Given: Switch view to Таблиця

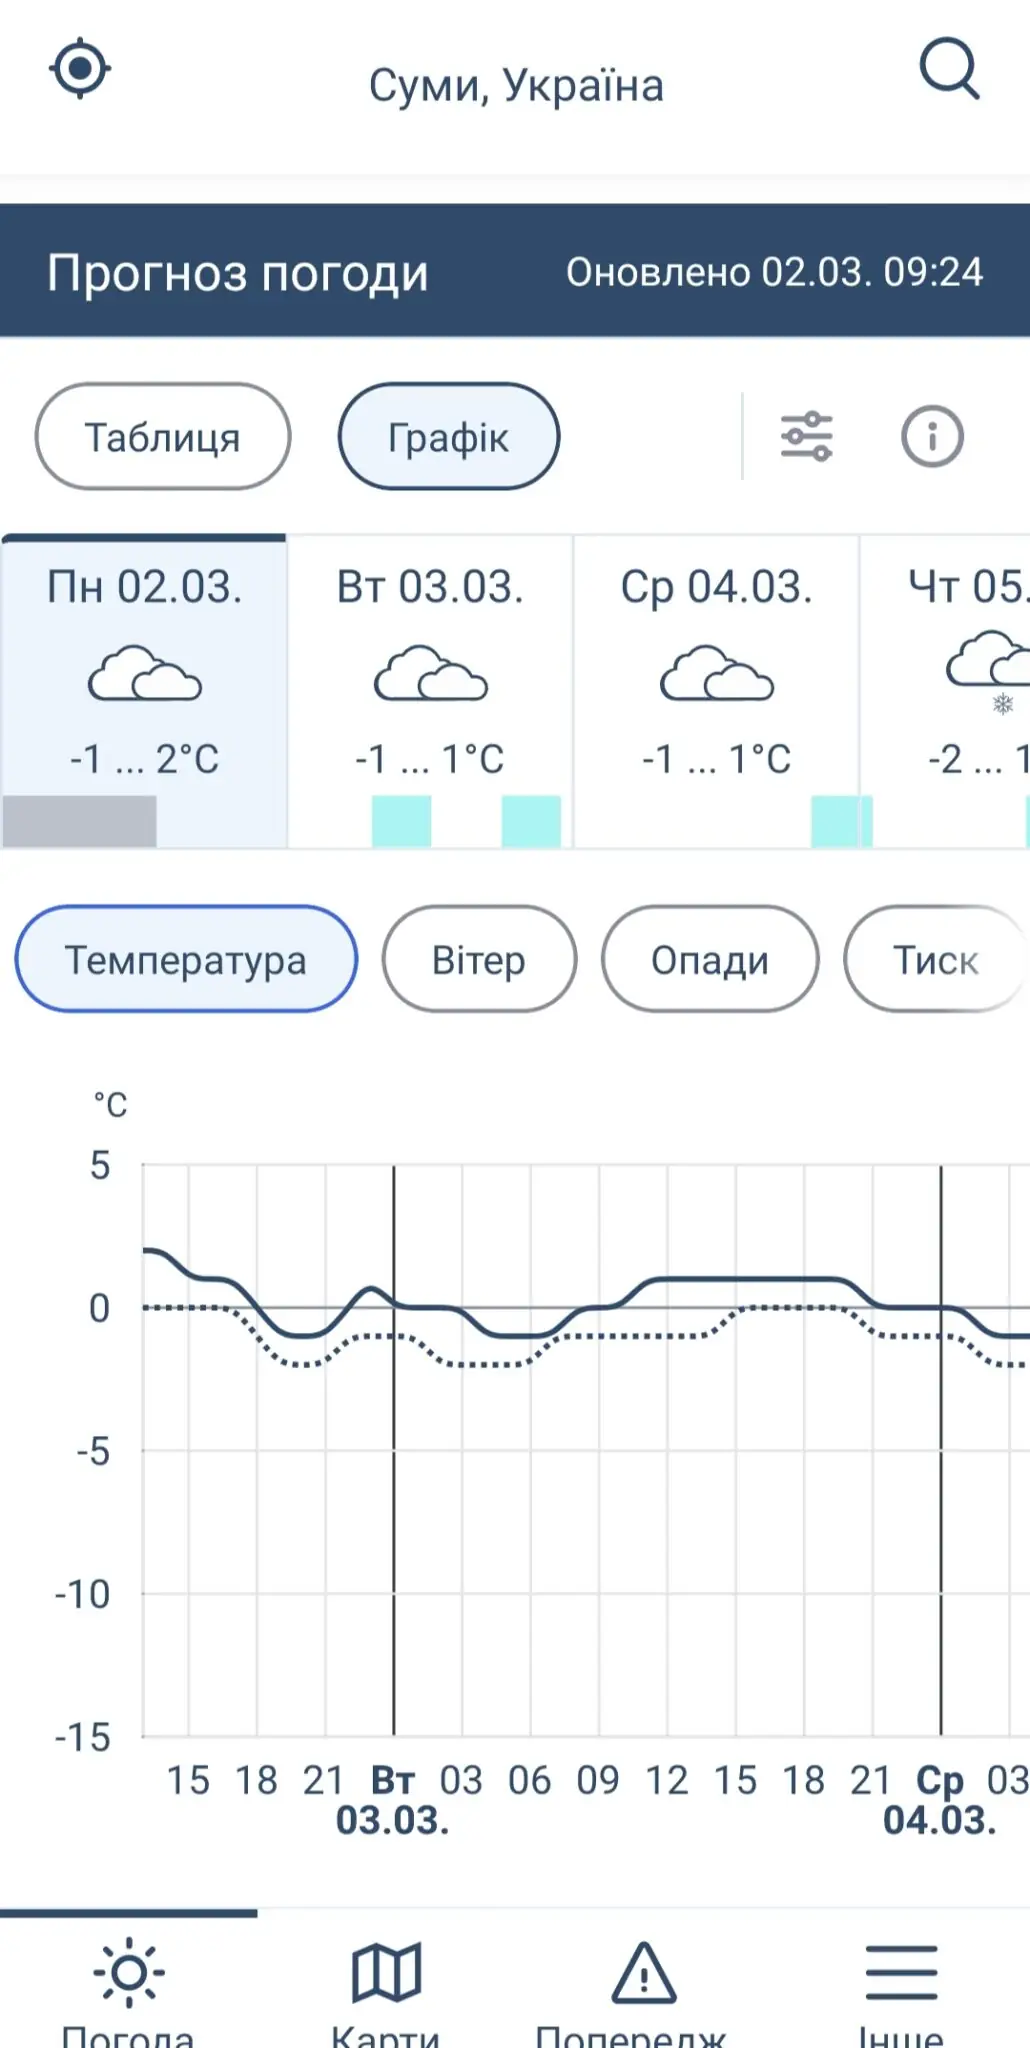Looking at the screenshot, I should point(163,437).
